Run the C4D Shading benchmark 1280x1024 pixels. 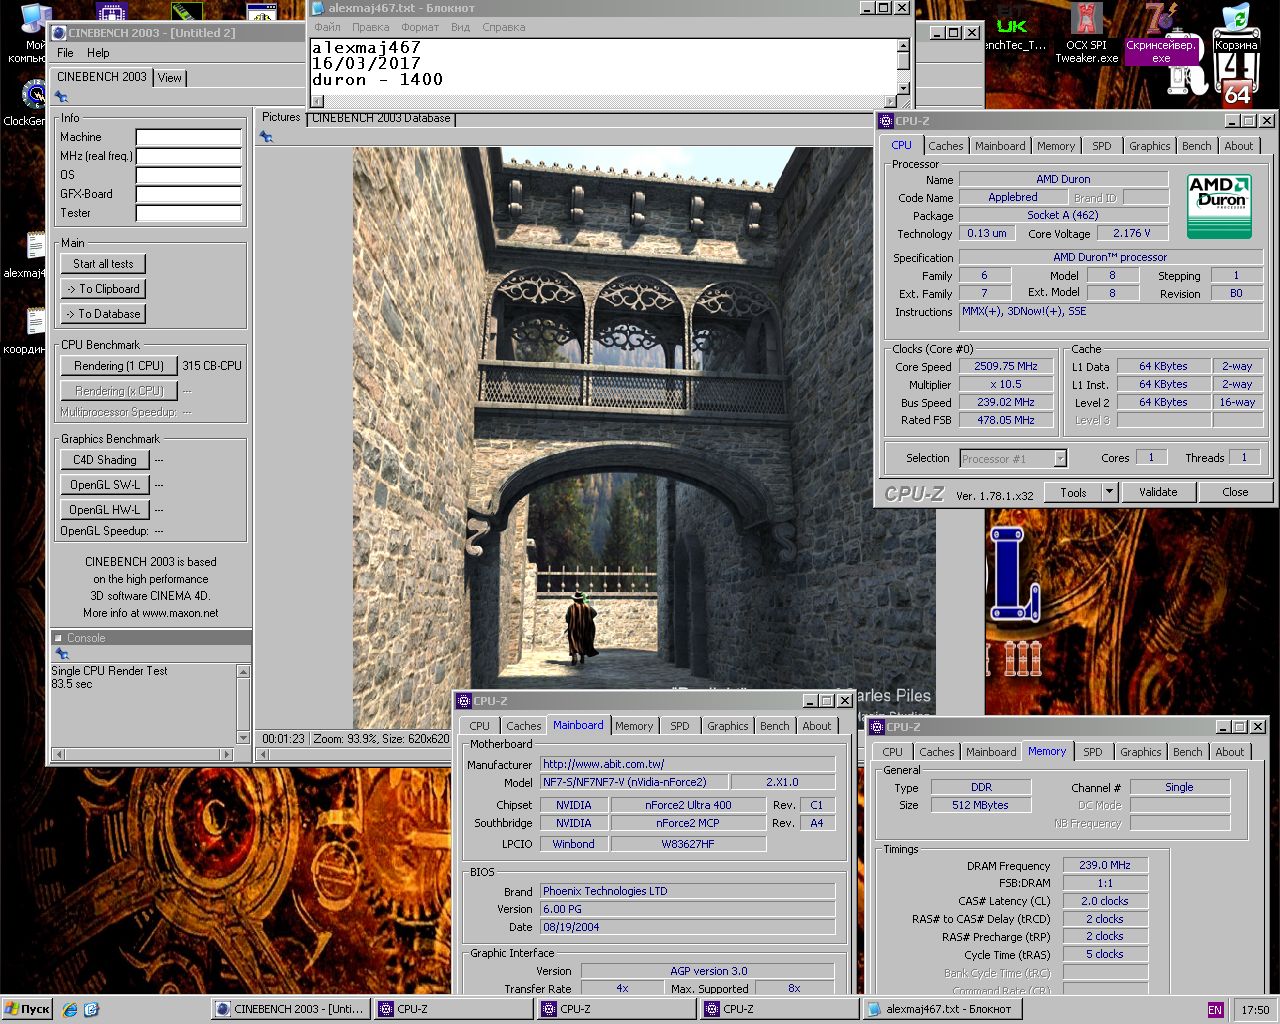(x=105, y=460)
